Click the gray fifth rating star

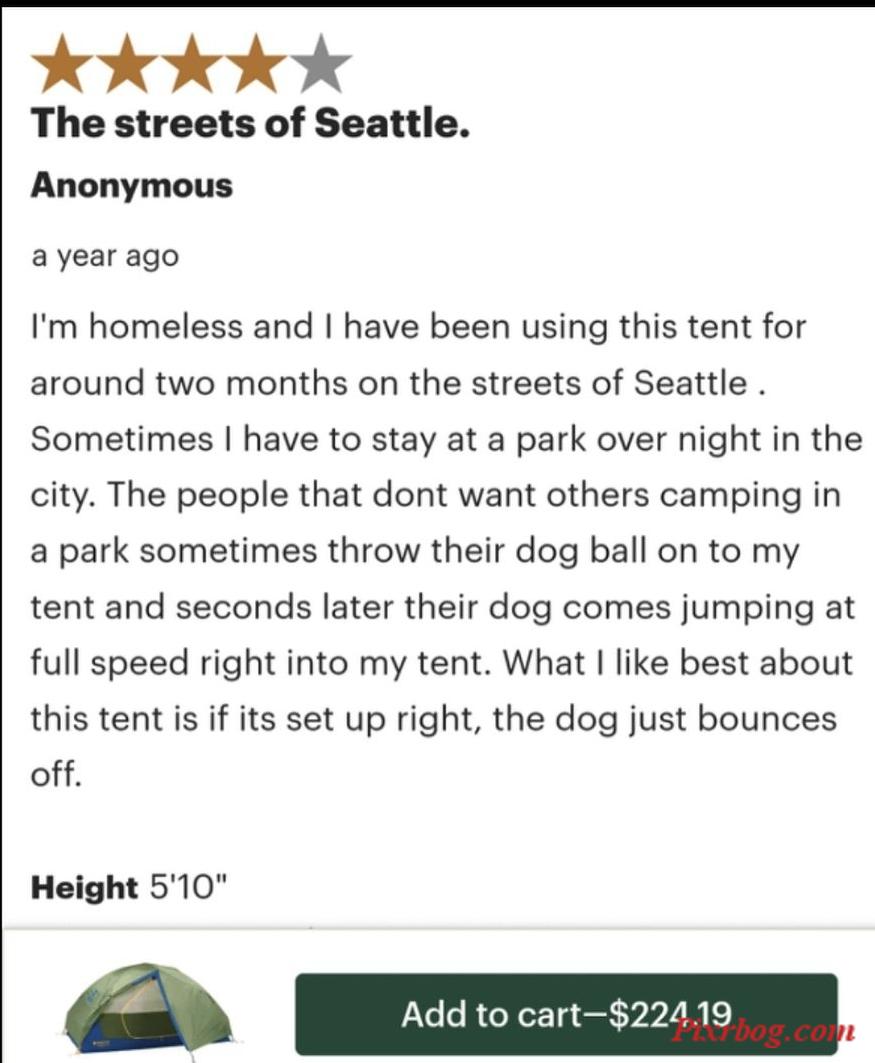pyautogui.click(x=321, y=64)
